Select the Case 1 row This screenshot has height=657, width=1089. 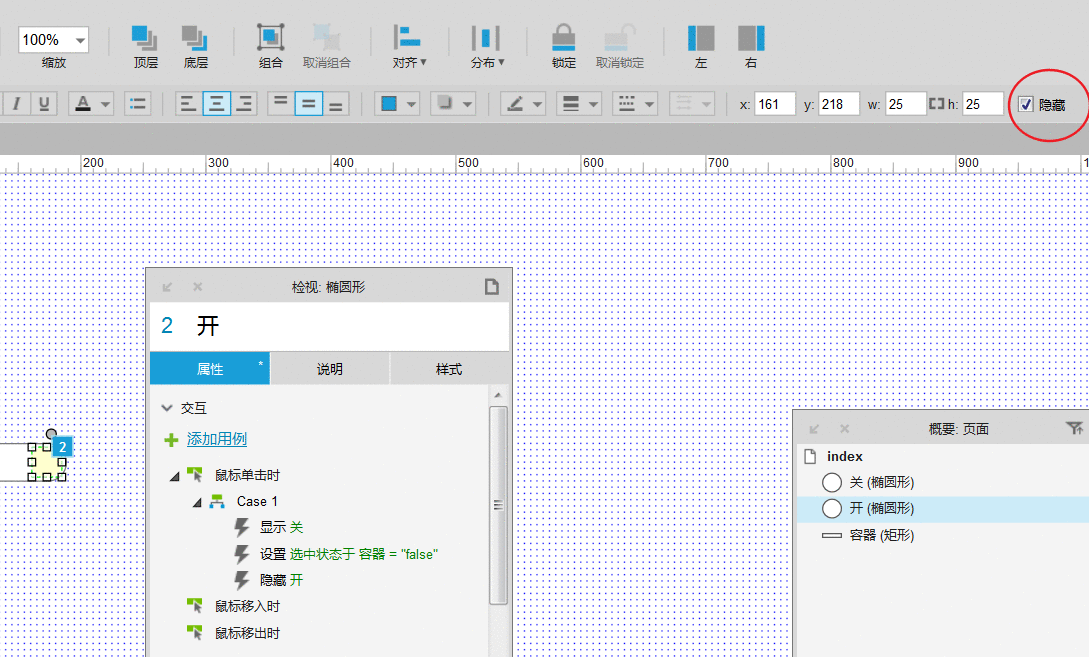coord(256,501)
